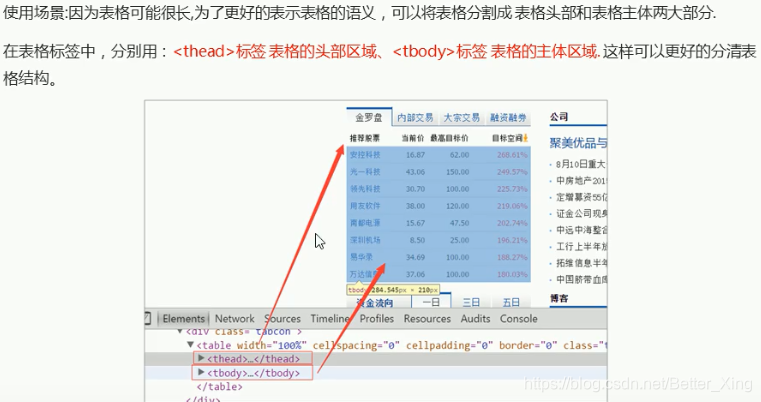This screenshot has width=761, height=402.
Task: Click the cellspacing="0" attribute text
Action: point(356,345)
